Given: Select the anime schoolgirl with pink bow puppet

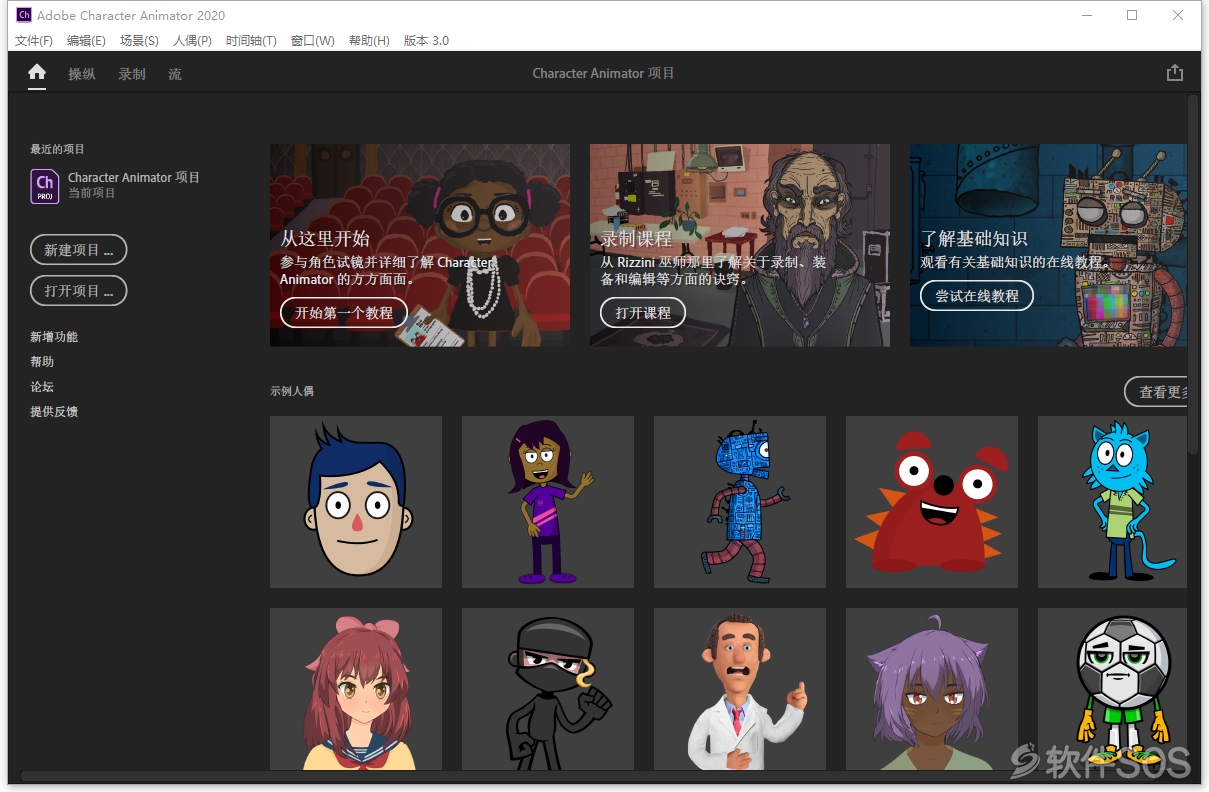Looking at the screenshot, I should [356, 689].
